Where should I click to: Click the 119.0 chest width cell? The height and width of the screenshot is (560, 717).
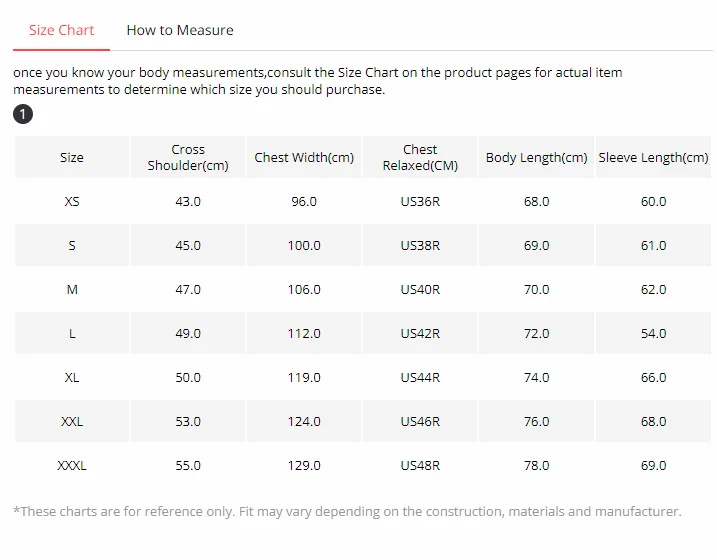304,378
